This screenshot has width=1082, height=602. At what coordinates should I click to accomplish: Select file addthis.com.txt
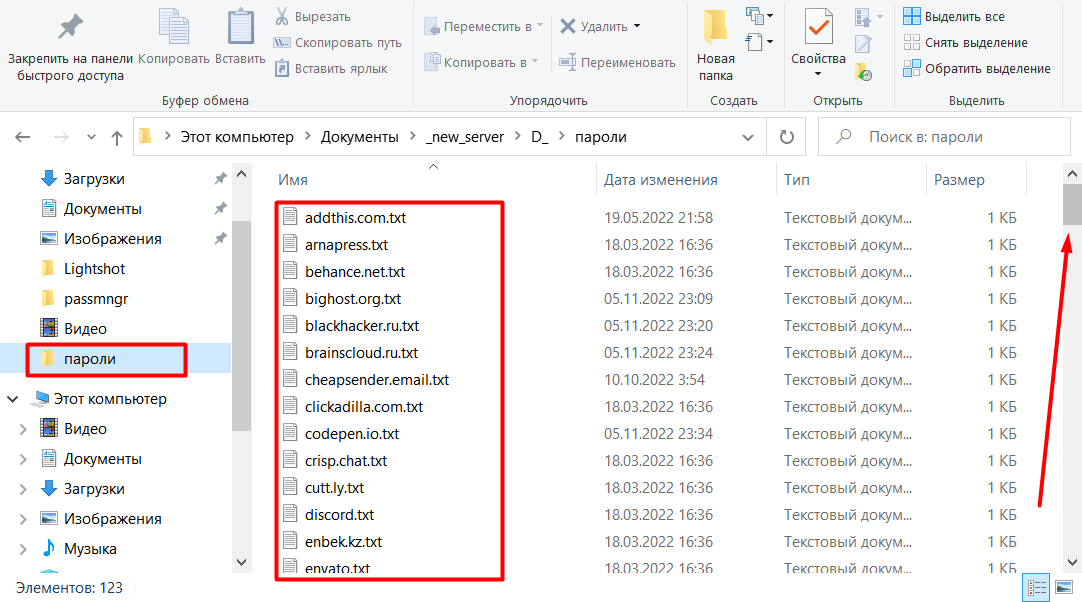(x=355, y=217)
